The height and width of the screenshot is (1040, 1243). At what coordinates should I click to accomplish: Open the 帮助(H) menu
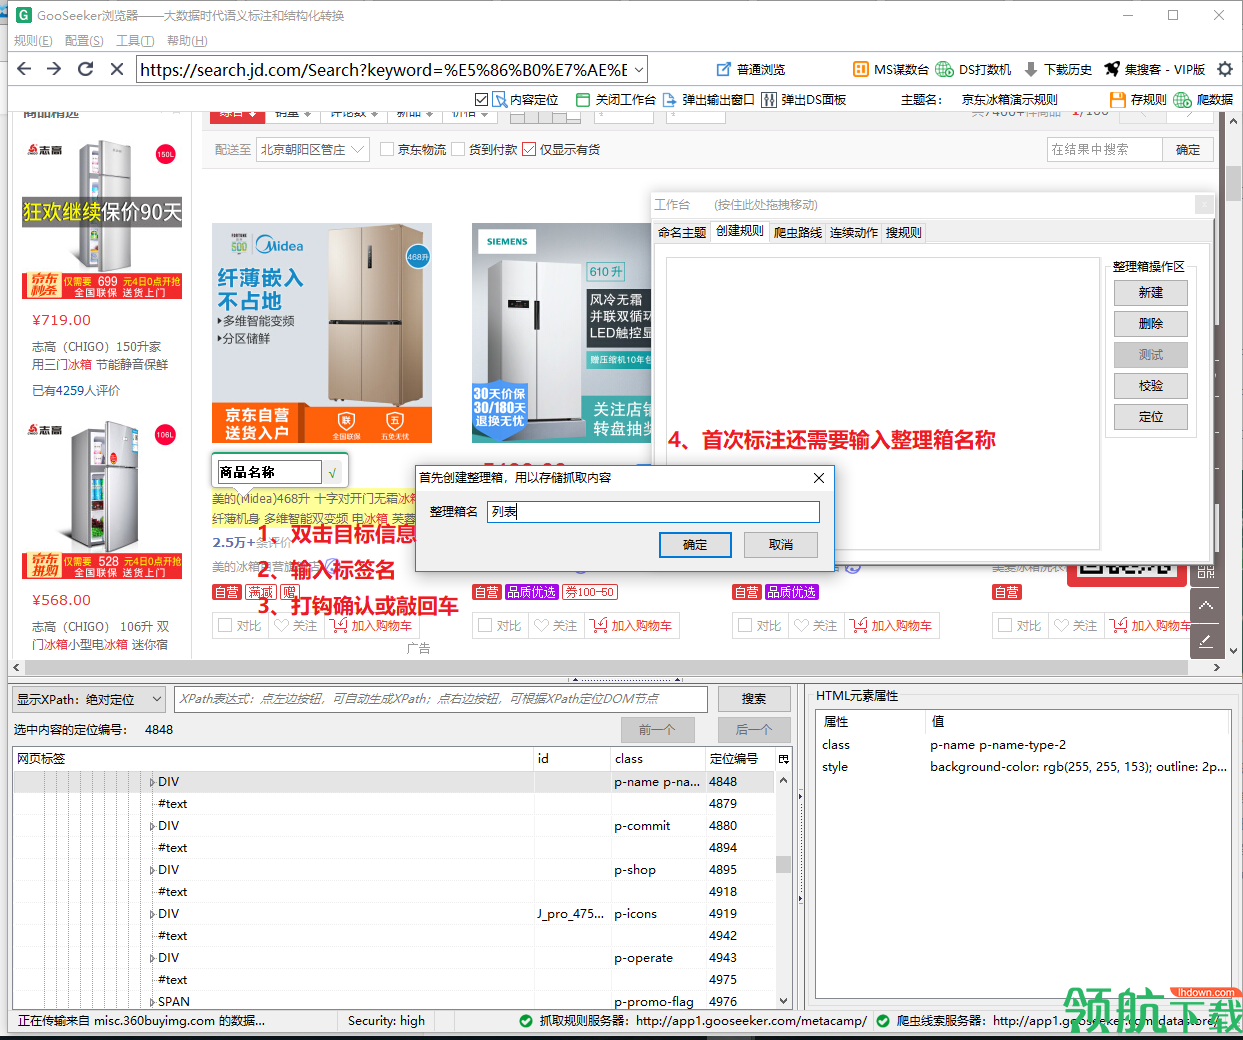[187, 41]
